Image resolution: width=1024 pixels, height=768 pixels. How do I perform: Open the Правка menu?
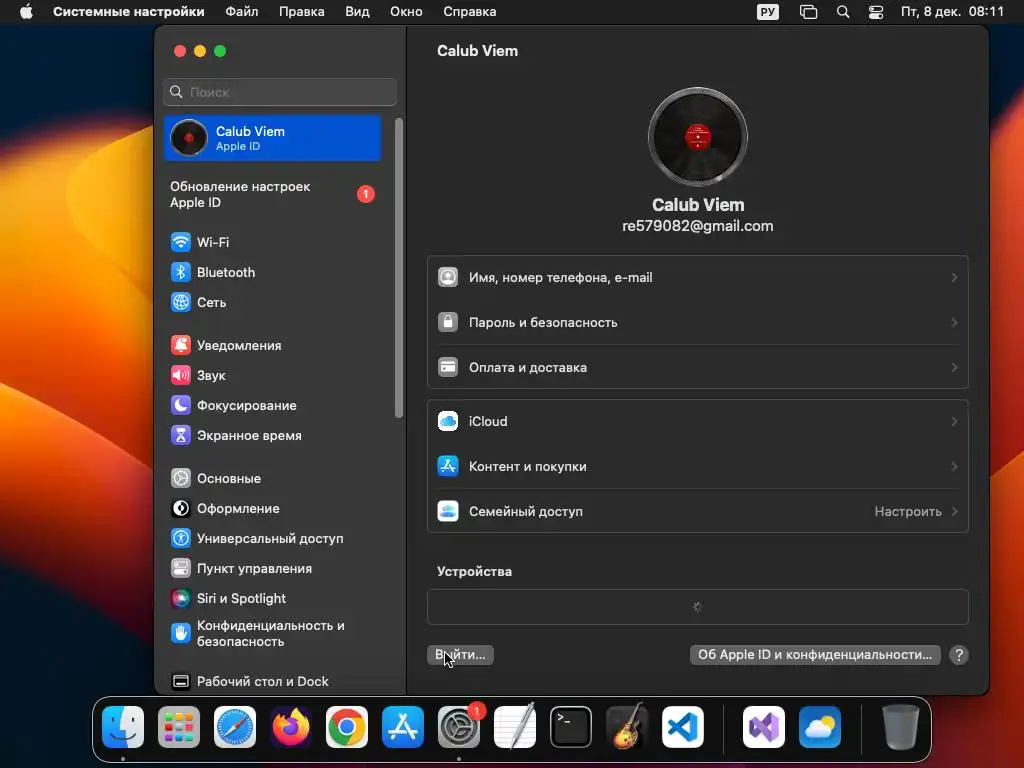pos(302,12)
